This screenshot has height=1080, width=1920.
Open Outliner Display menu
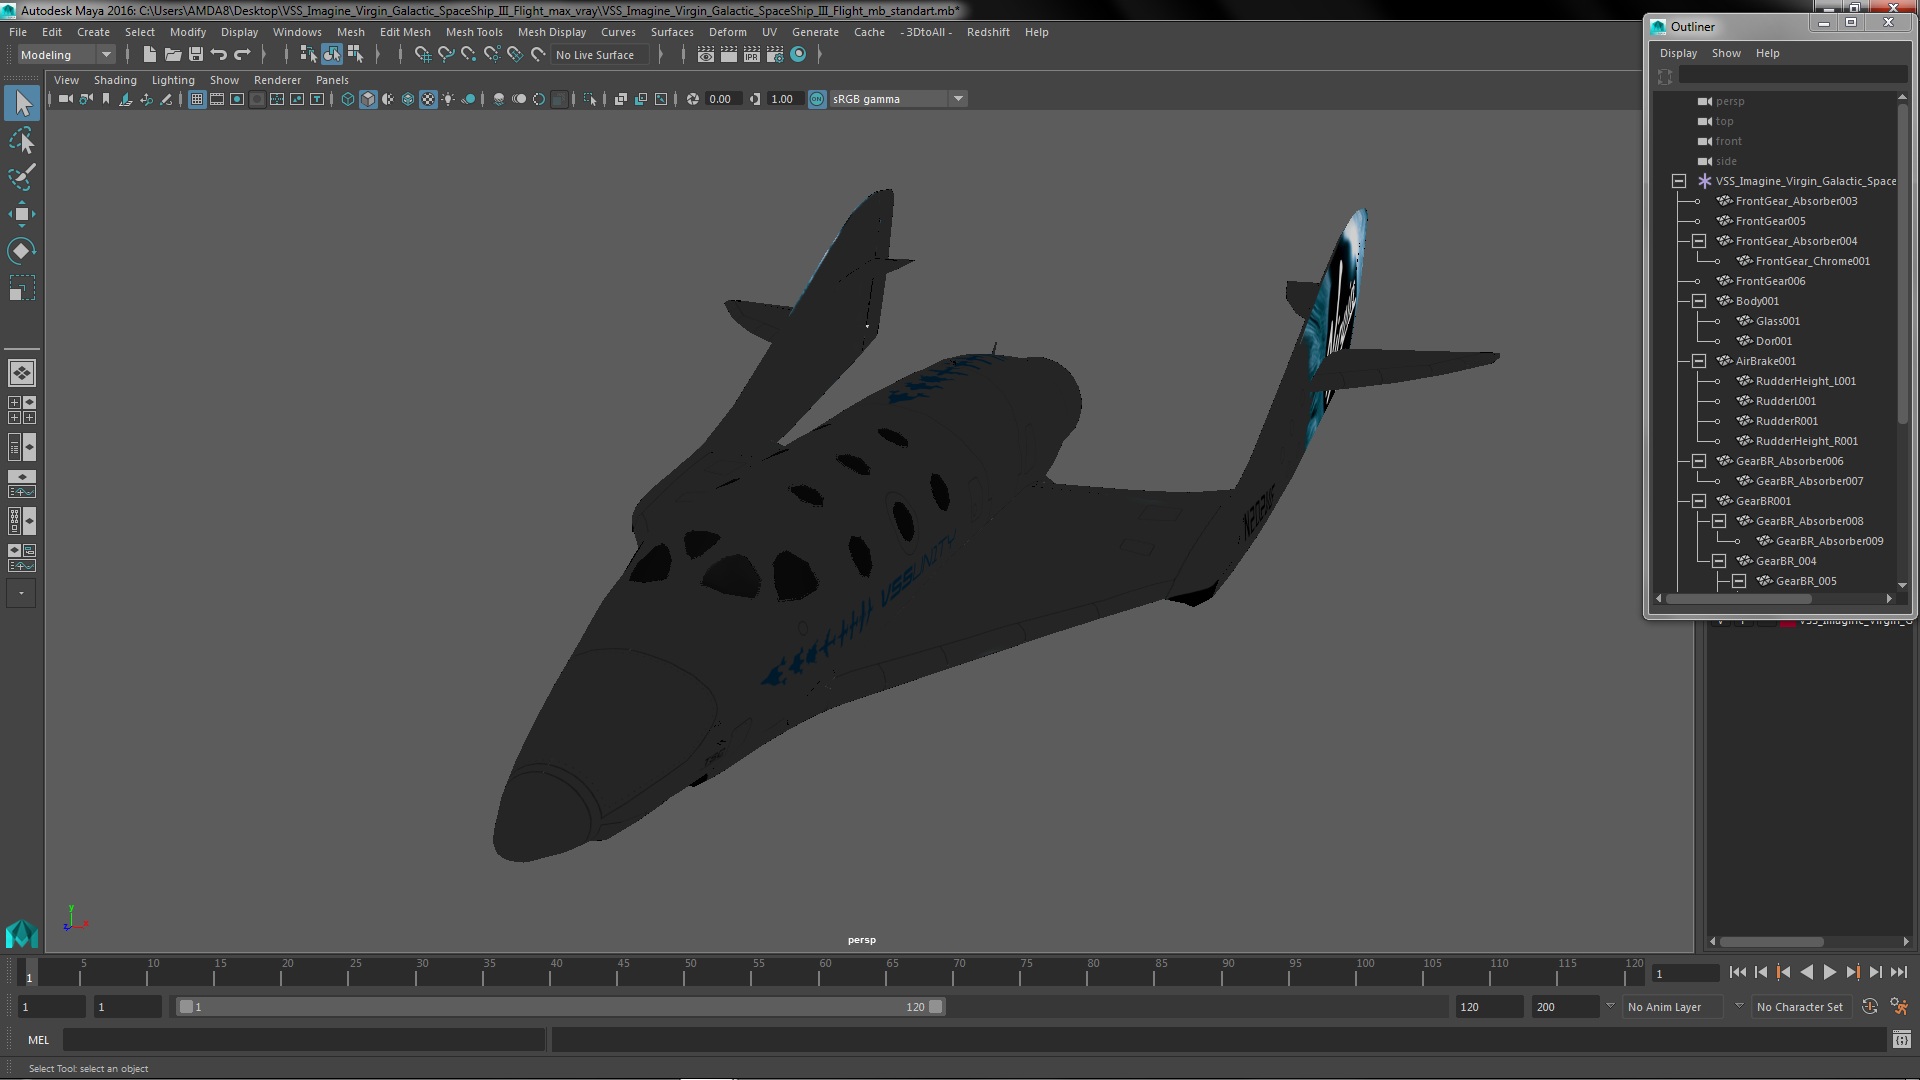(1678, 53)
